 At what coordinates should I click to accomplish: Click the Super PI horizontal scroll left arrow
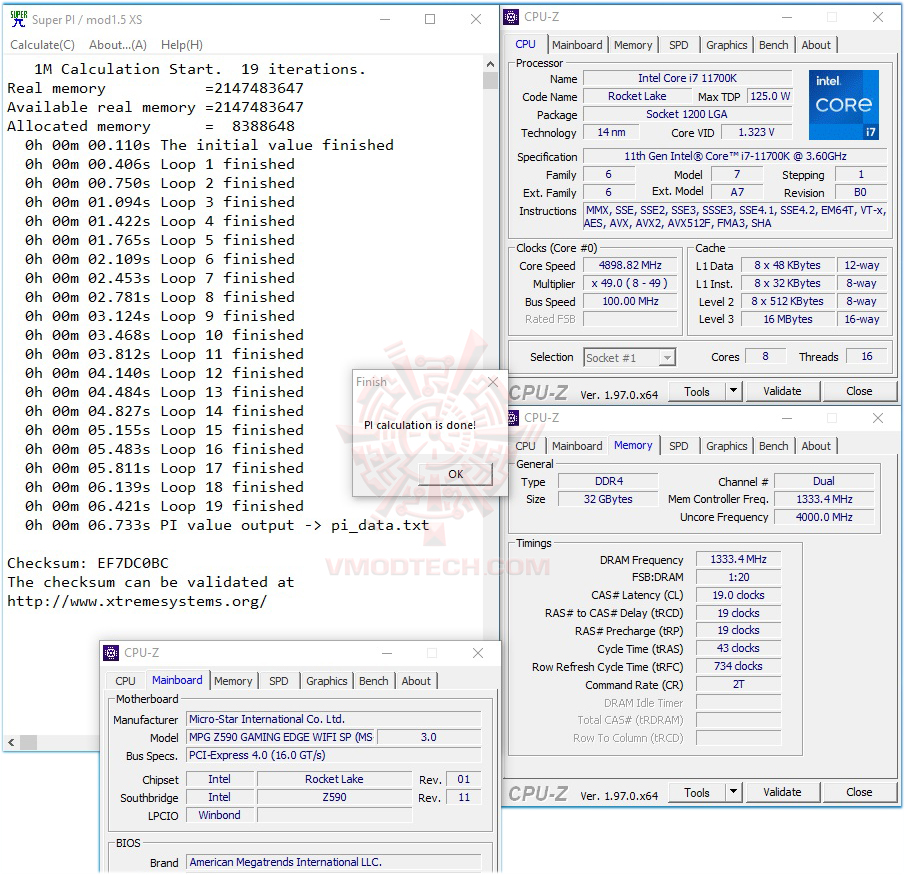[12, 742]
